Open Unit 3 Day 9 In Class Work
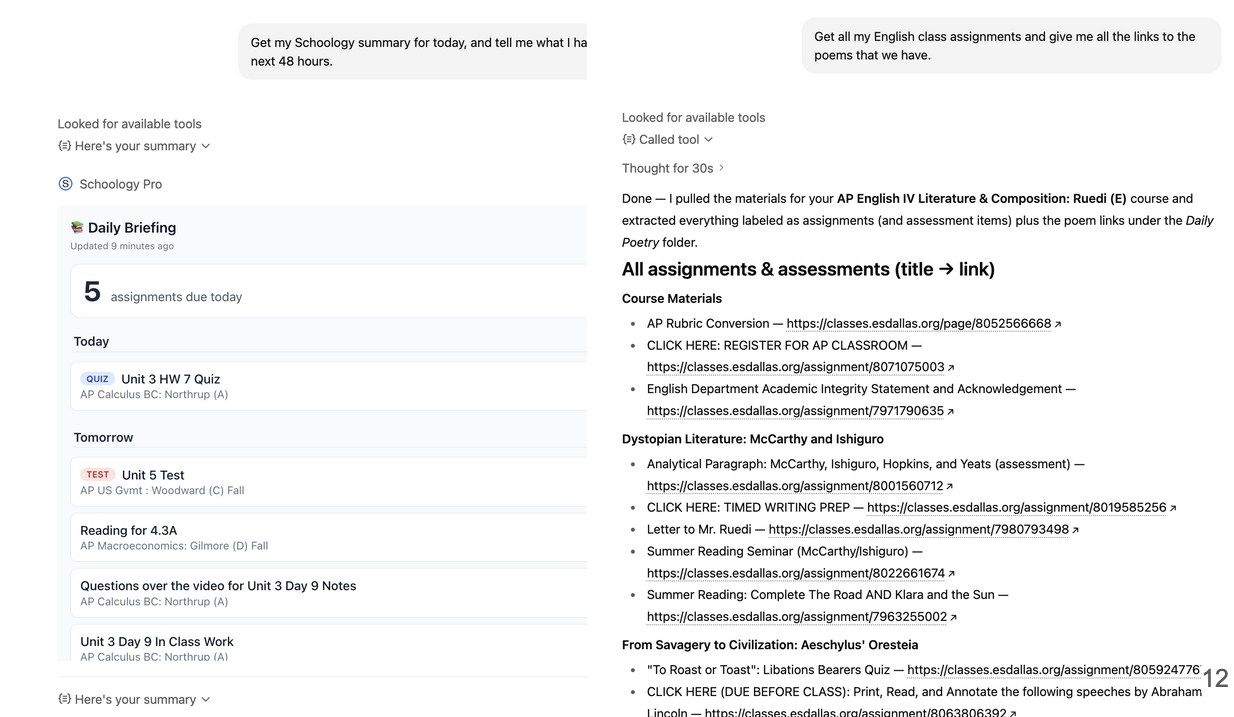Viewport: 1234px width, 717px height. [x=329, y=643]
